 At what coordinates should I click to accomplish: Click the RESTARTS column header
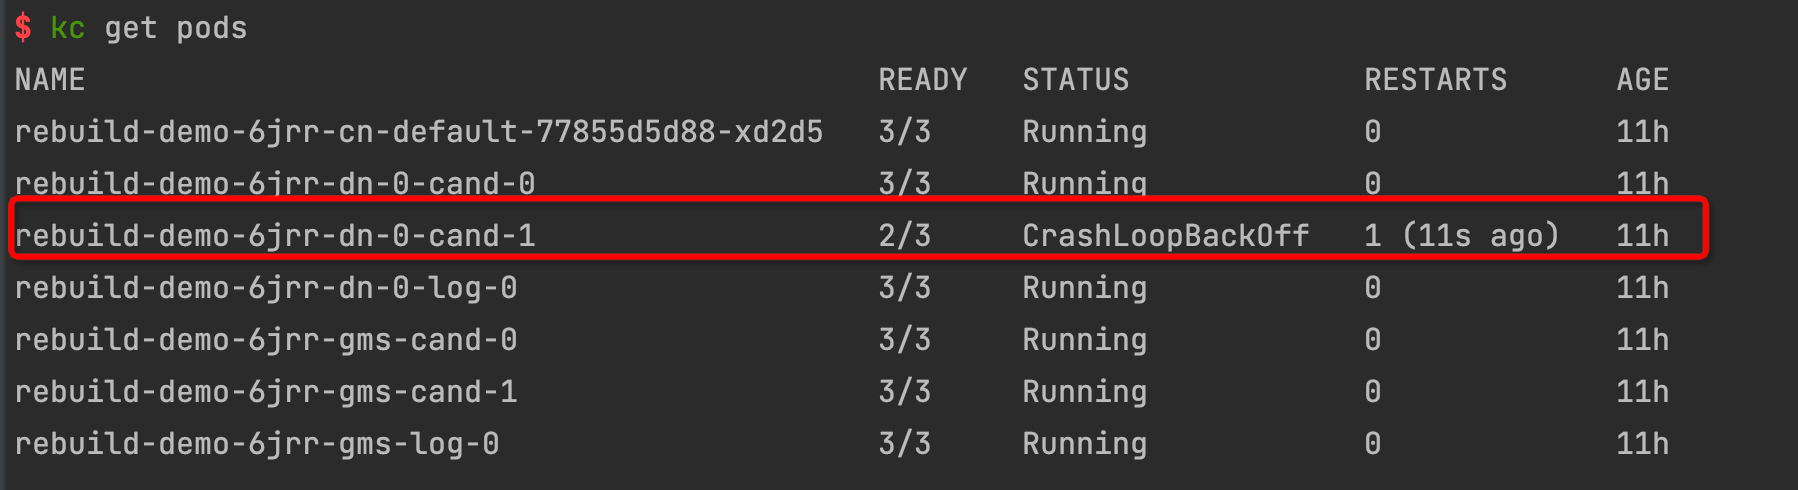point(1436,80)
